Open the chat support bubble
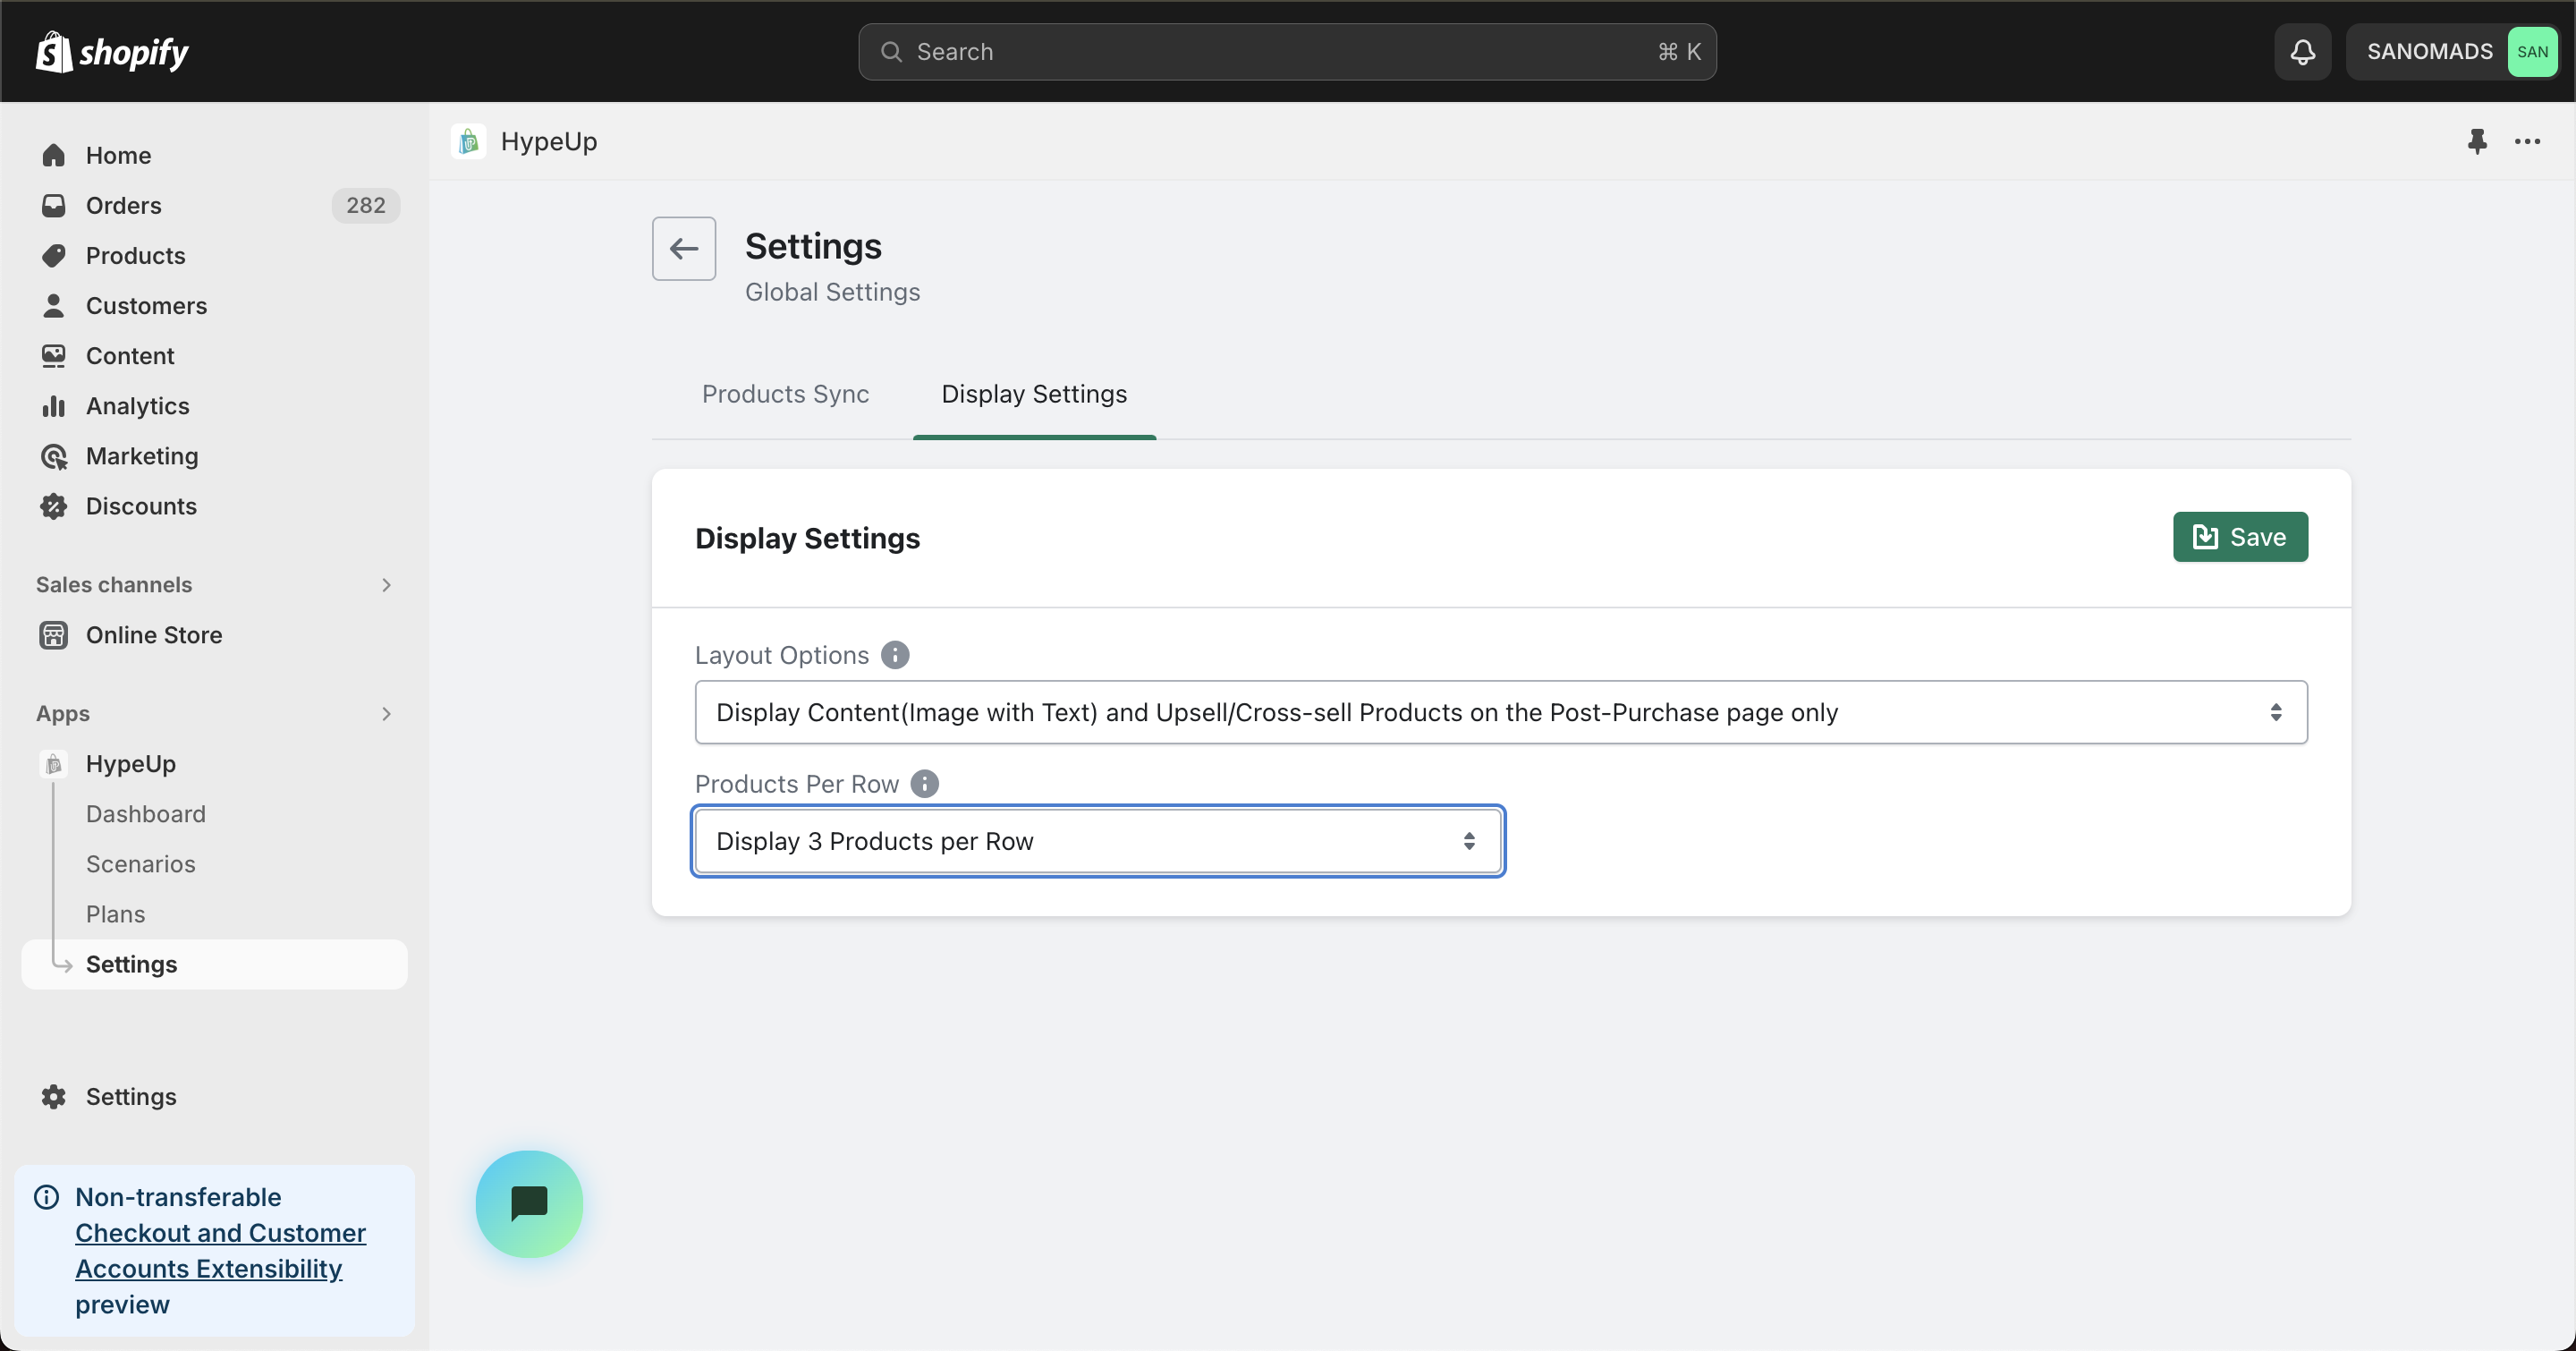2576x1351 pixels. pyautogui.click(x=529, y=1203)
